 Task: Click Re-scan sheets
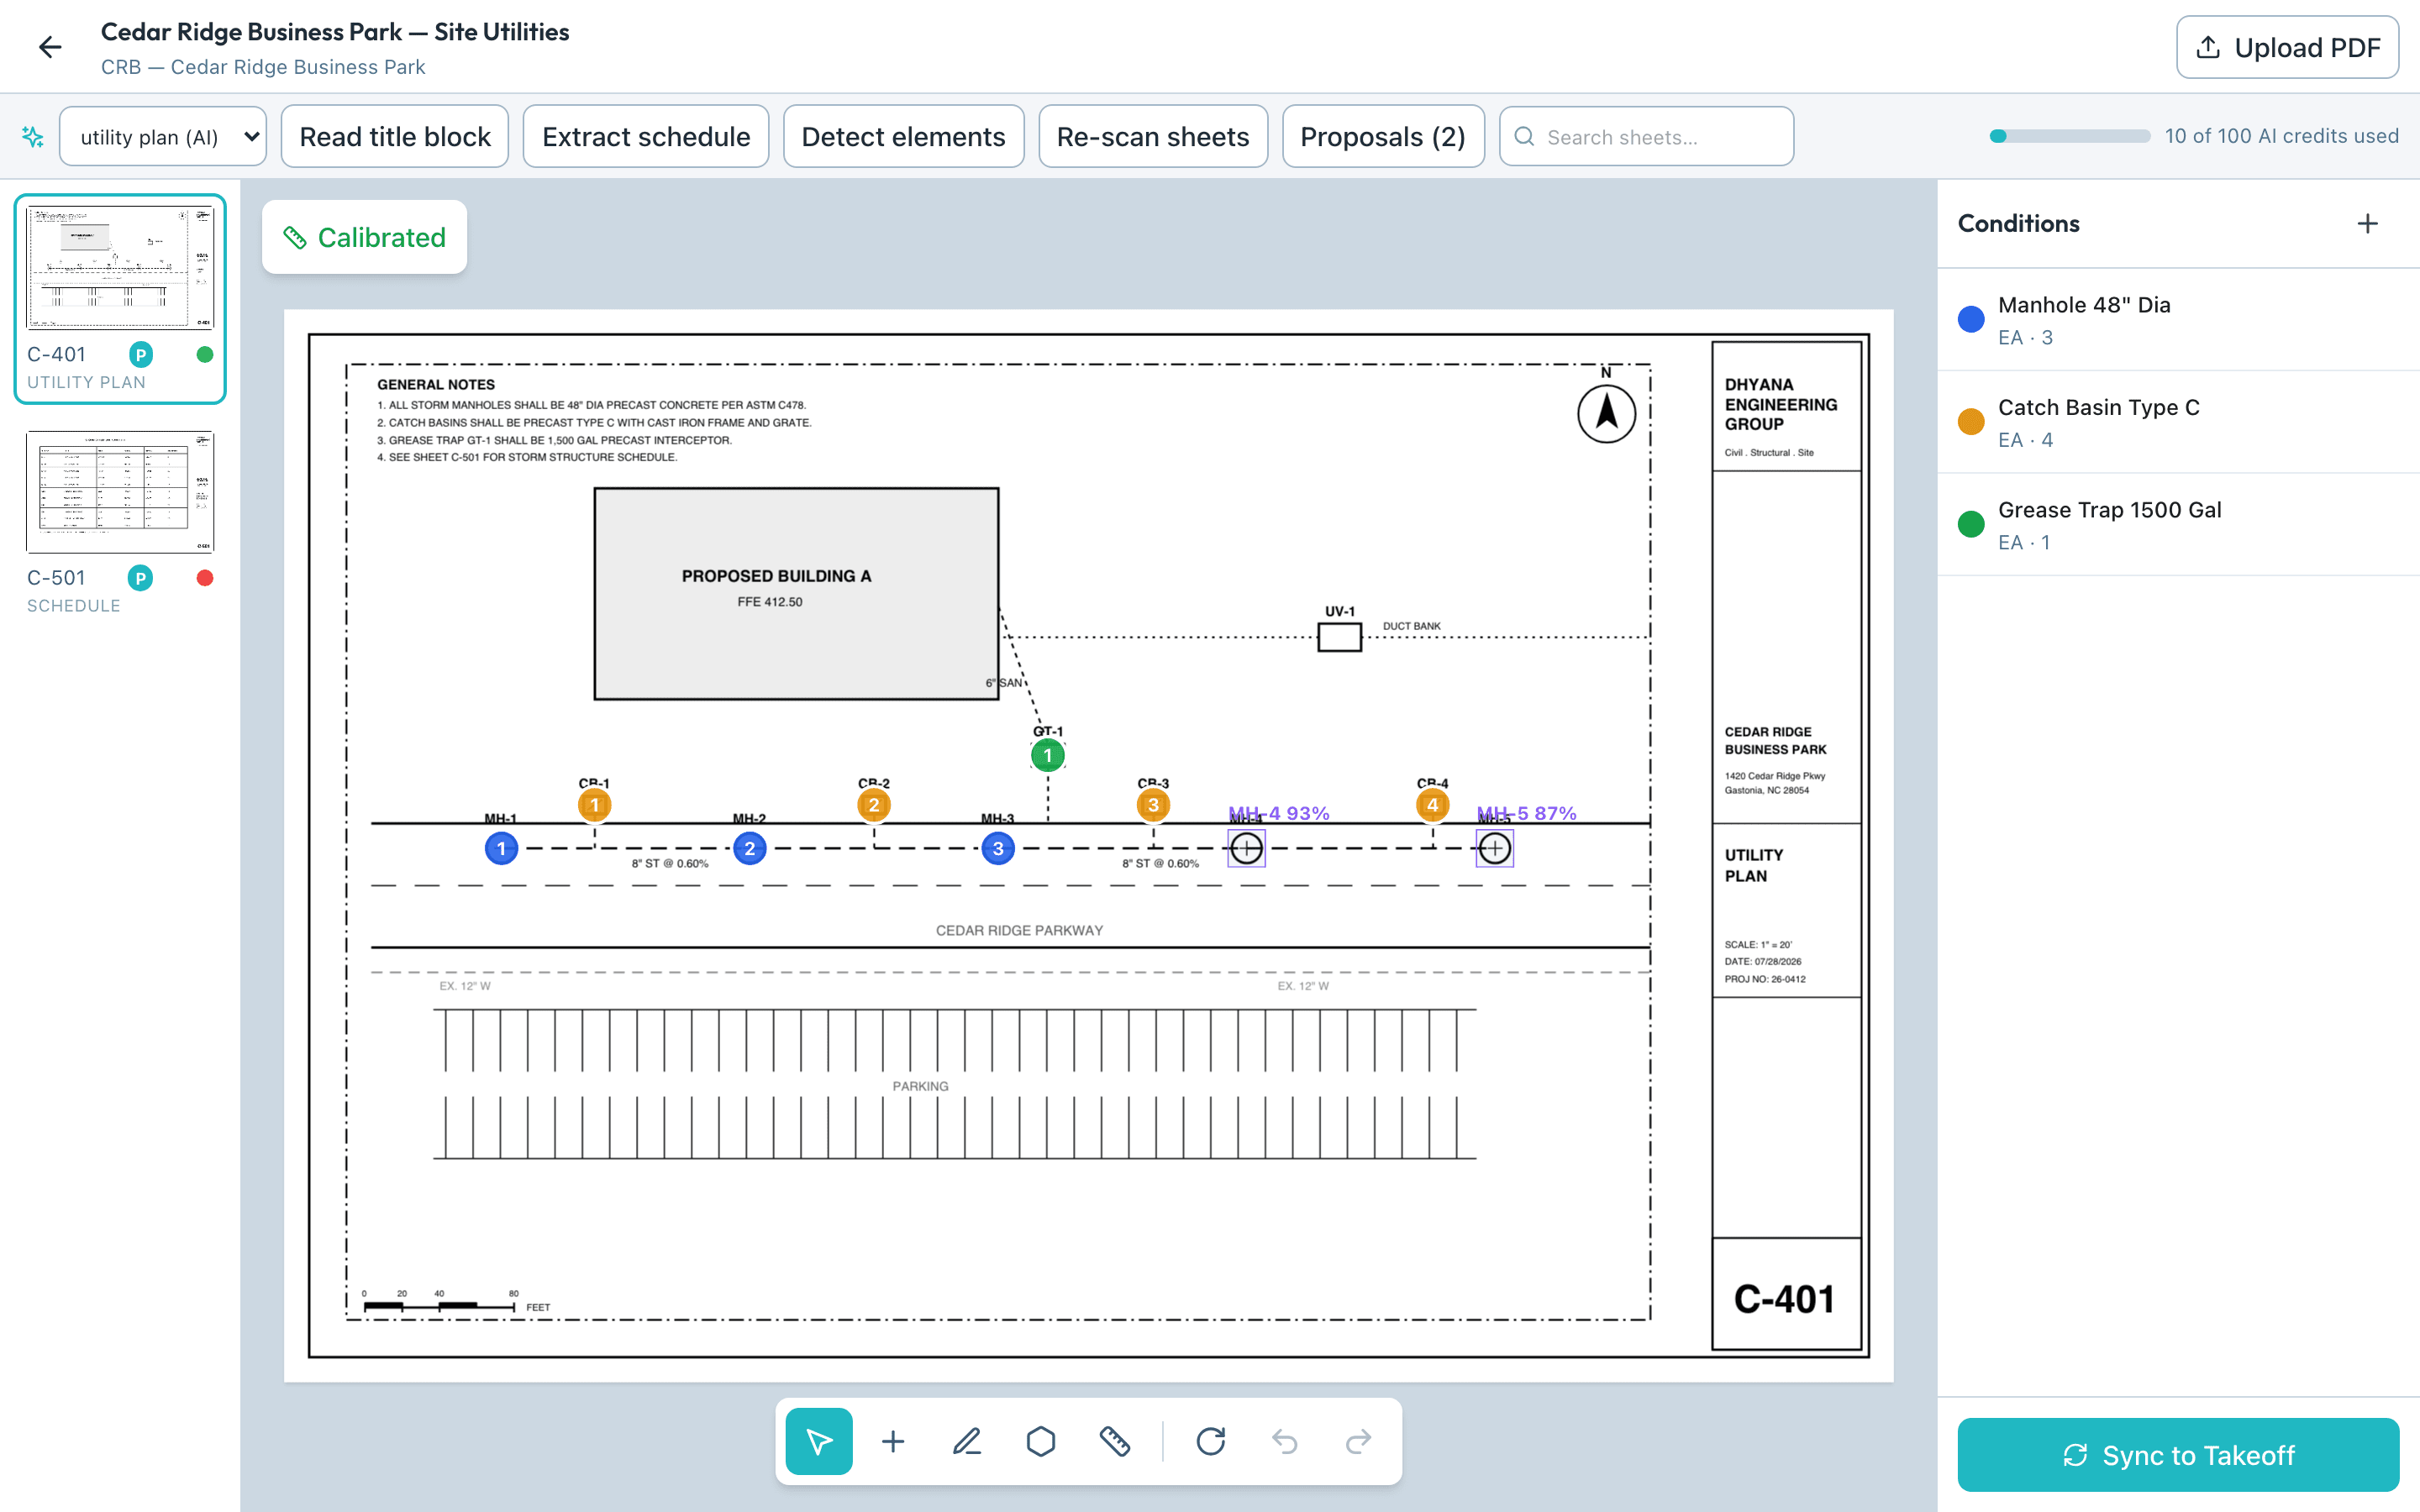tap(1153, 137)
